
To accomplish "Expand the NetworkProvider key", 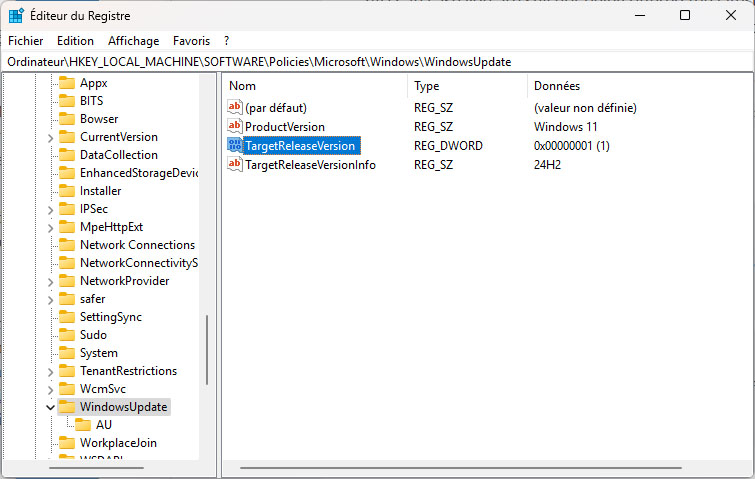I will [x=50, y=282].
